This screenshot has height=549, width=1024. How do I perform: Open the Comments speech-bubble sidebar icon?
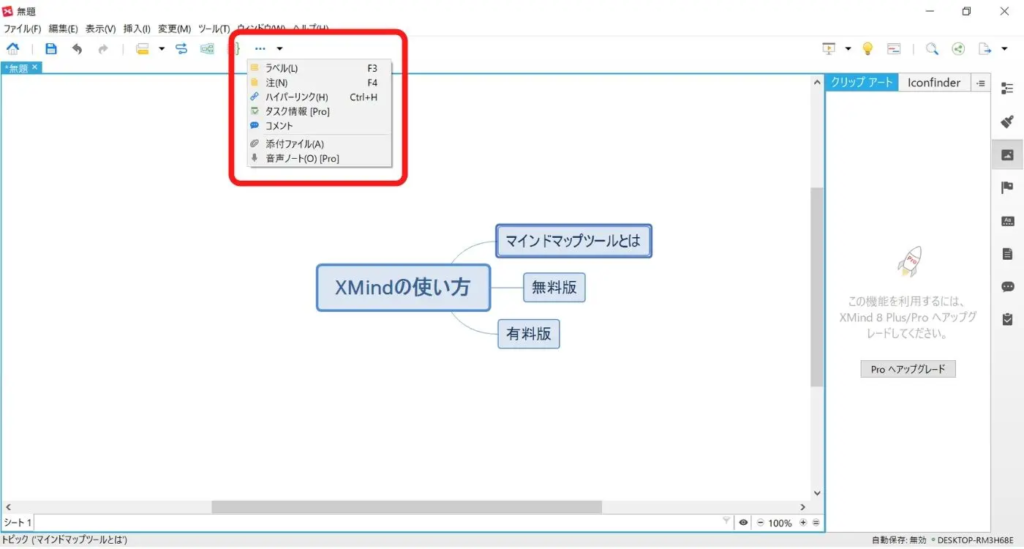point(1007,287)
